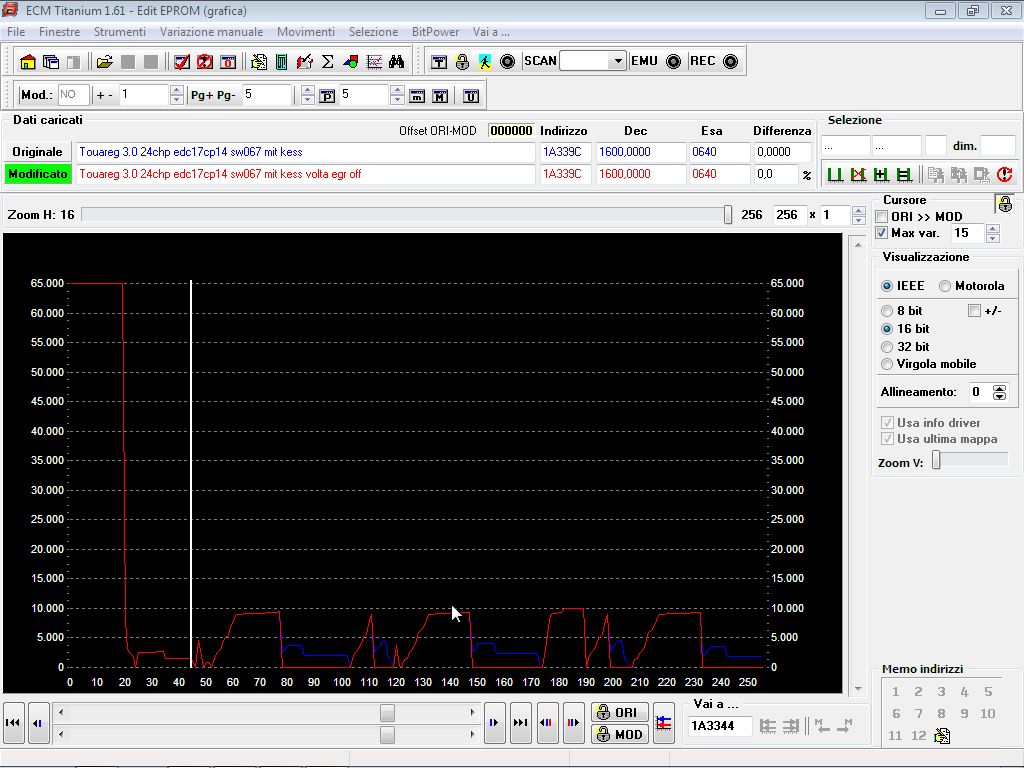Open the File menu
This screenshot has height=768, width=1024.
click(16, 32)
